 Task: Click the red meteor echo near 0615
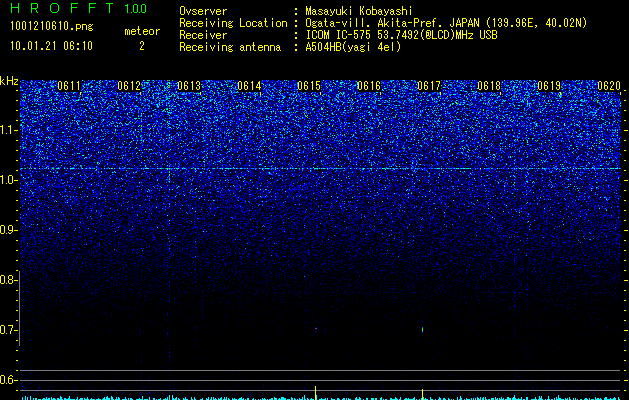point(316,329)
